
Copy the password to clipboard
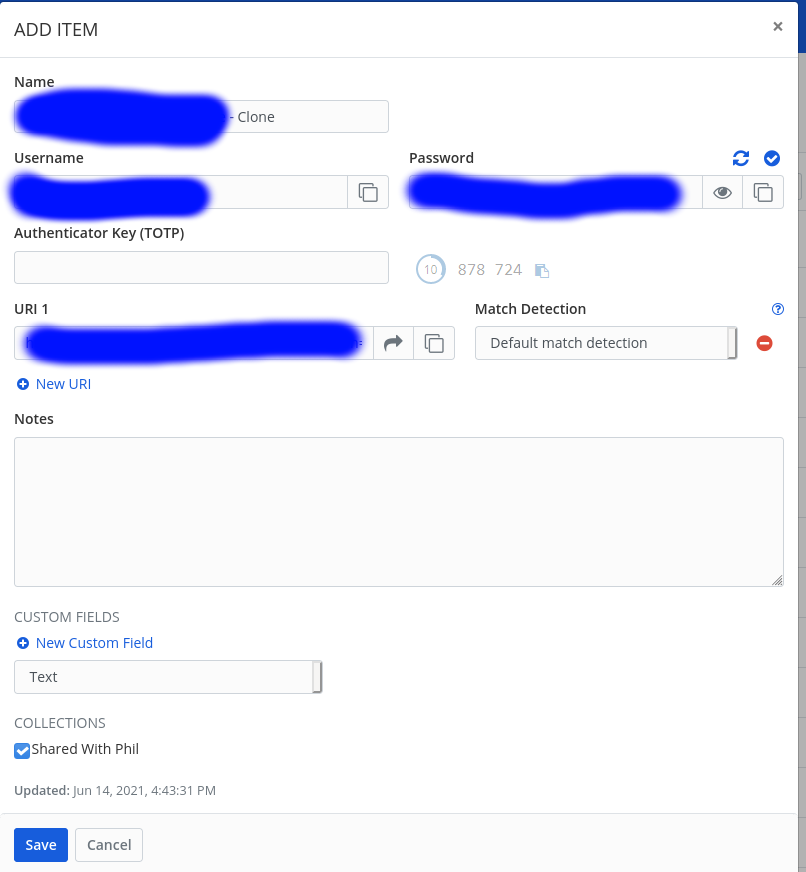pyautogui.click(x=763, y=192)
